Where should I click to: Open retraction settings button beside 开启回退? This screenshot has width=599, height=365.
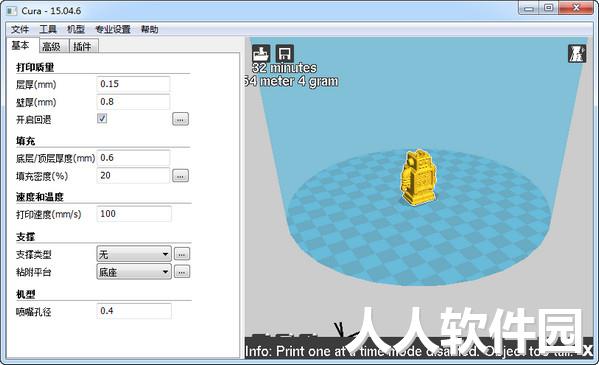click(180, 119)
